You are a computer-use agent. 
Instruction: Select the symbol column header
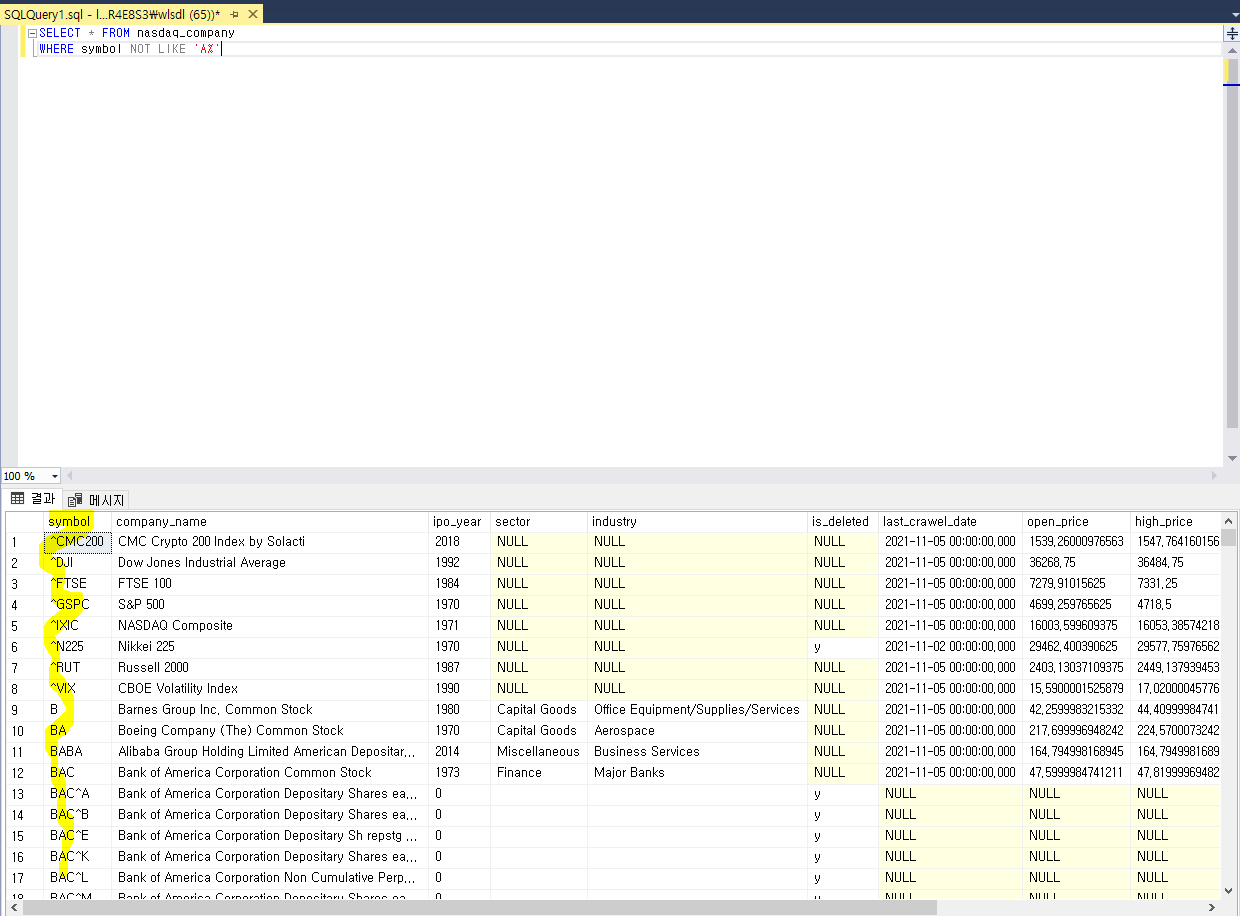point(78,521)
